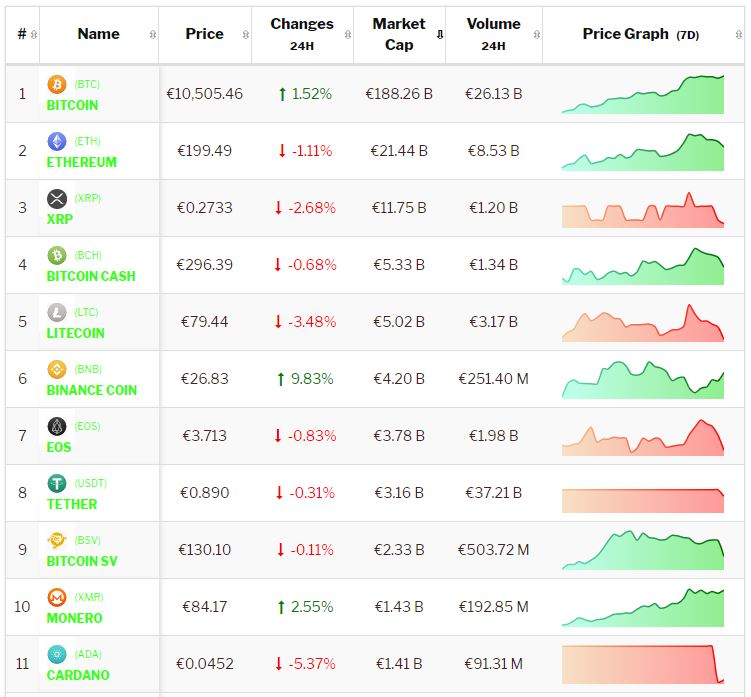751x697 pixels.
Task: Click the Ethereum diamond logo icon
Action: coord(57,142)
